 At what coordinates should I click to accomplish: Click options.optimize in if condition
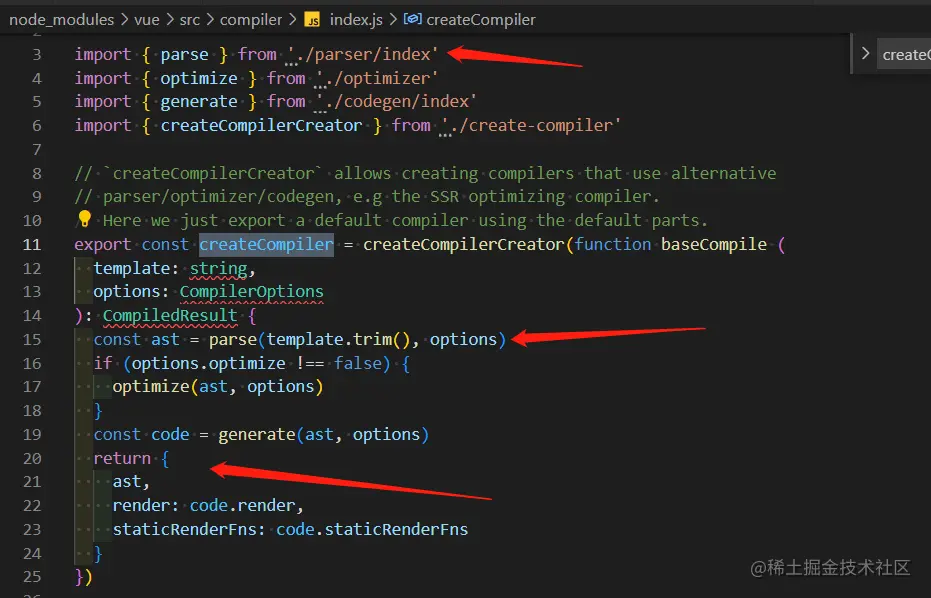208,363
